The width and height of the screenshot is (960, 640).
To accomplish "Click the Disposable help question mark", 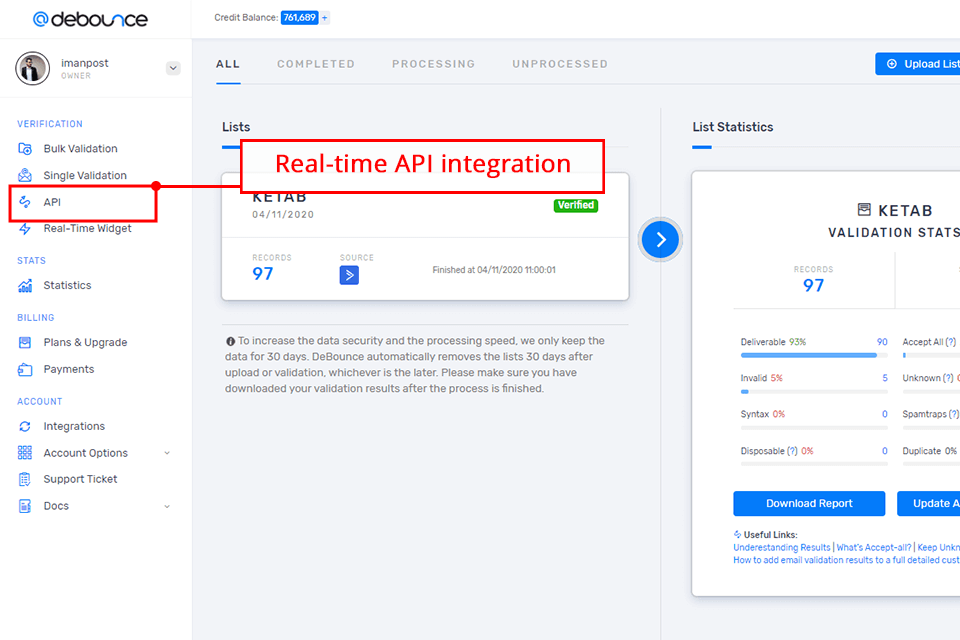I will pyautogui.click(x=792, y=451).
